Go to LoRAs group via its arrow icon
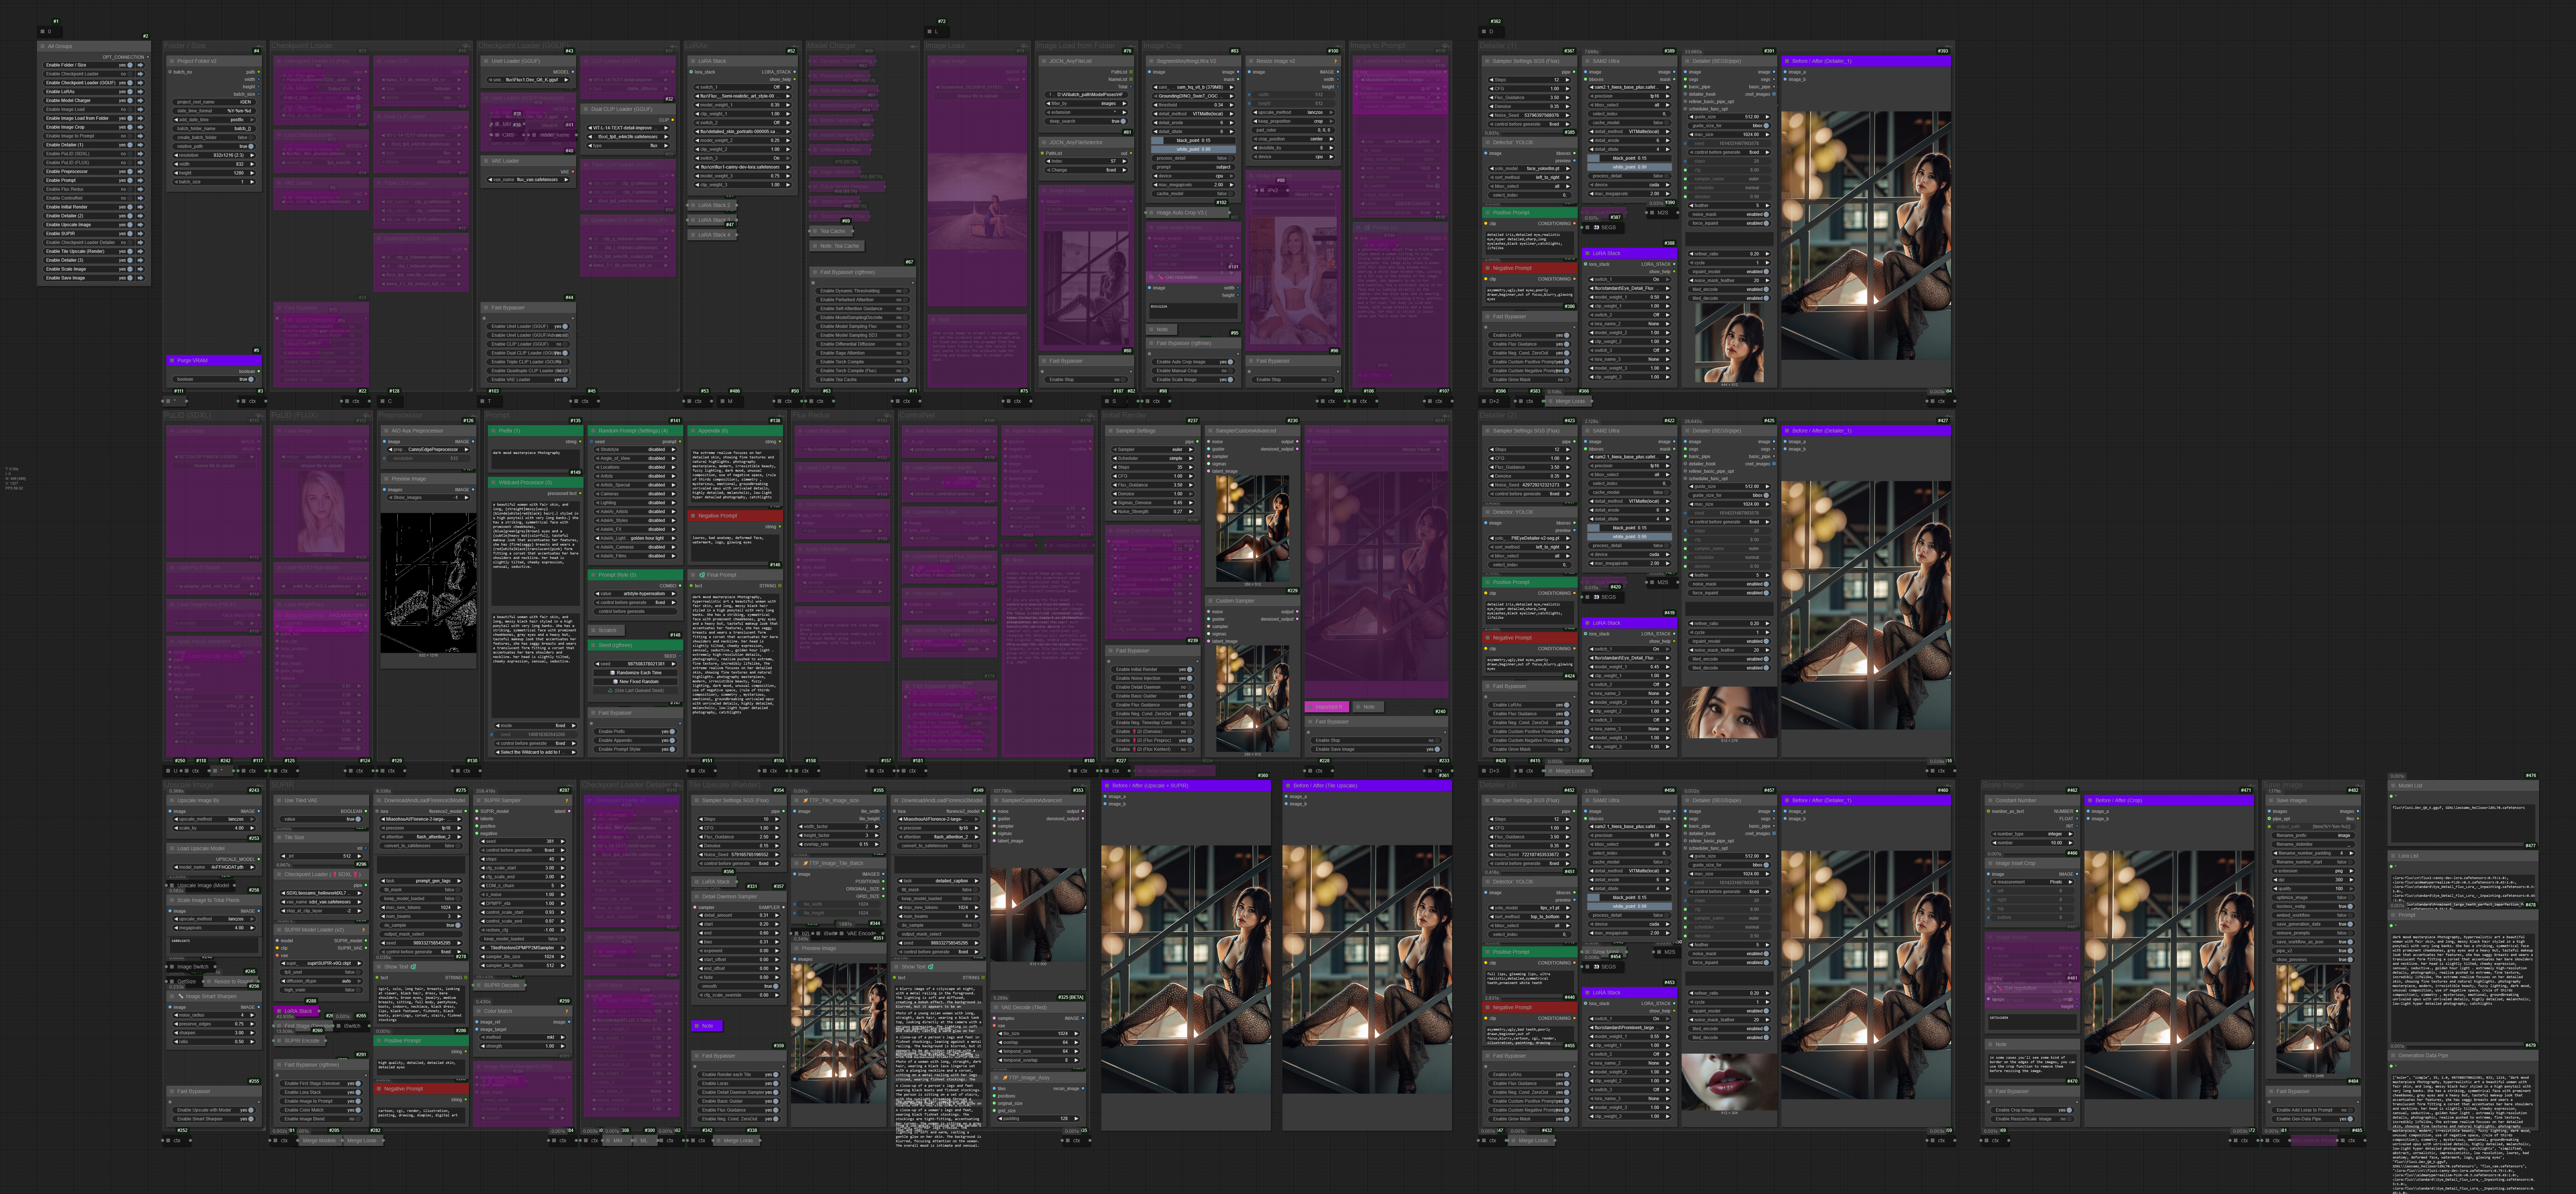Image resolution: width=2576 pixels, height=1194 pixels. [x=140, y=92]
